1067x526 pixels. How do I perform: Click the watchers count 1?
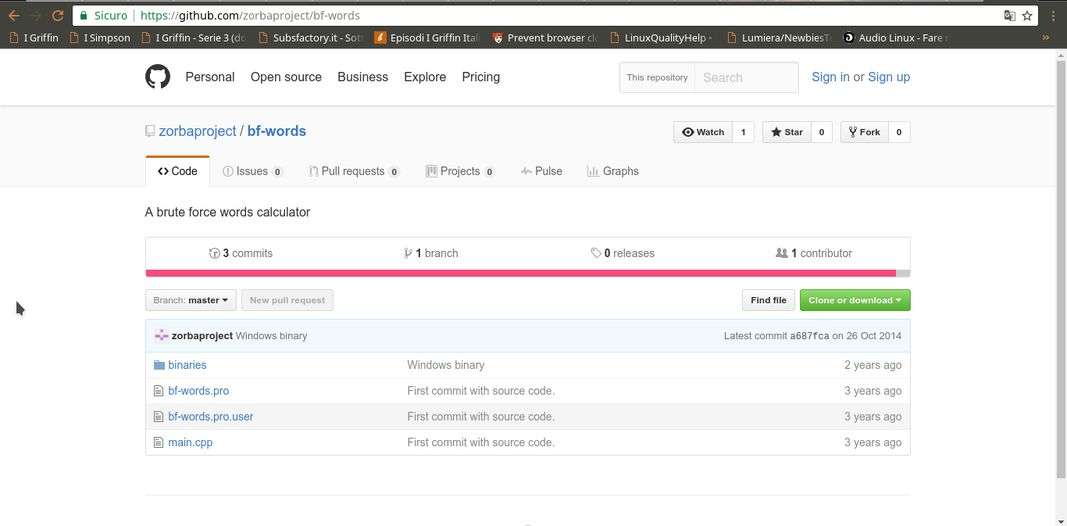click(x=743, y=132)
